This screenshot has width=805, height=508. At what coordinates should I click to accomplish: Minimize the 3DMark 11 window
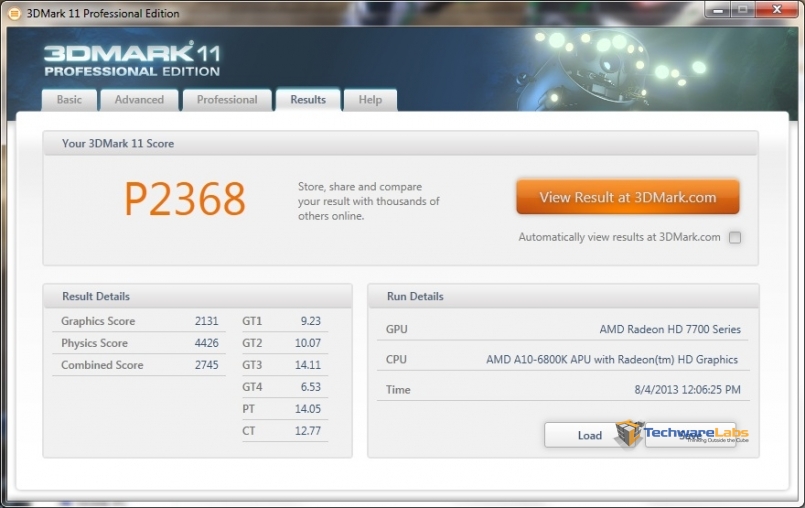(718, 10)
